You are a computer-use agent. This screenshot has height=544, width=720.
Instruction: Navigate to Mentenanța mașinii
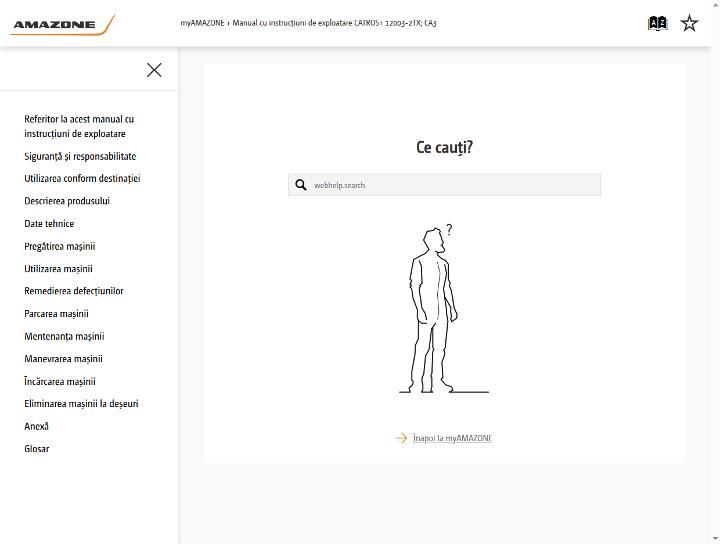pos(64,336)
